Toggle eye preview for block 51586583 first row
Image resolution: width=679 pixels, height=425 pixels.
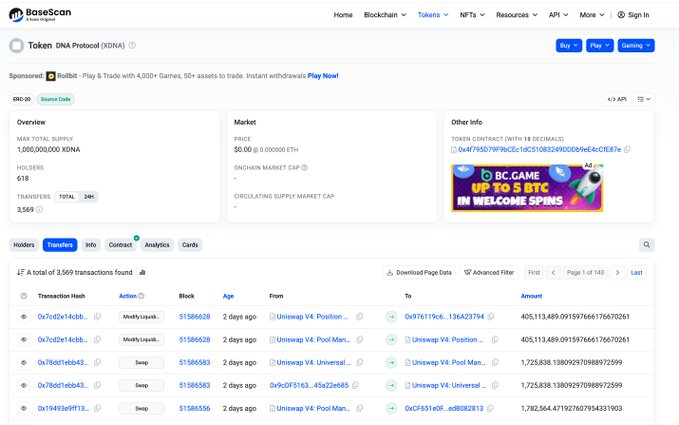(x=24, y=362)
